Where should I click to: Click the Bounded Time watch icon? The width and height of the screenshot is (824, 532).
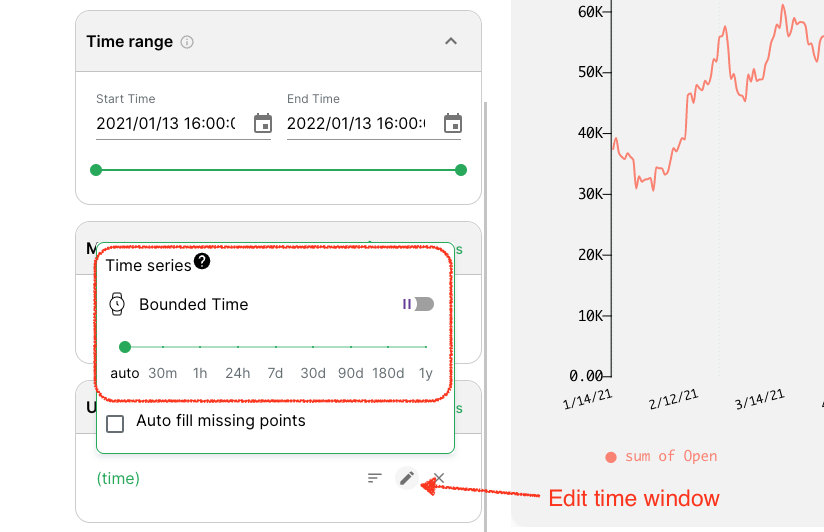point(117,304)
